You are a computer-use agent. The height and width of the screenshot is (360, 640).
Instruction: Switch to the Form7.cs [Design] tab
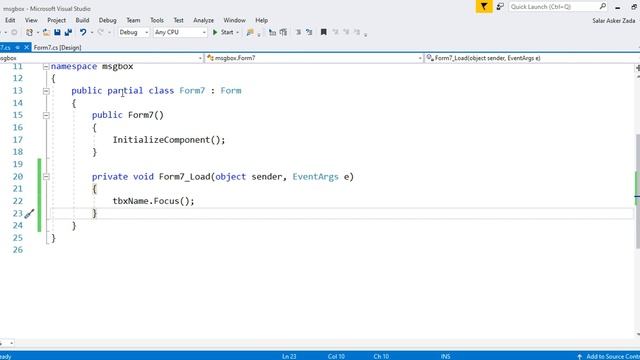(x=57, y=48)
